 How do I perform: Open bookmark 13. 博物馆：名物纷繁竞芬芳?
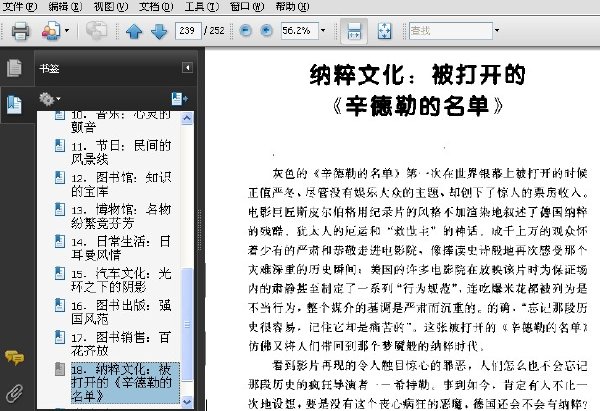pyautogui.click(x=121, y=216)
